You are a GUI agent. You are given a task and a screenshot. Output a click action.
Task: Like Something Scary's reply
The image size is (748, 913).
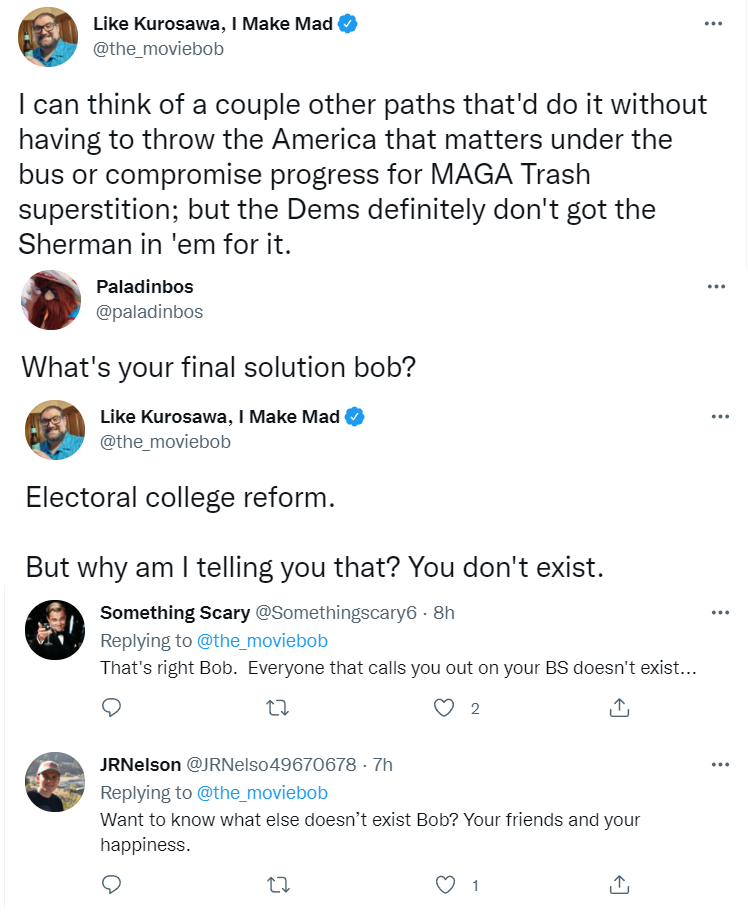[x=445, y=708]
